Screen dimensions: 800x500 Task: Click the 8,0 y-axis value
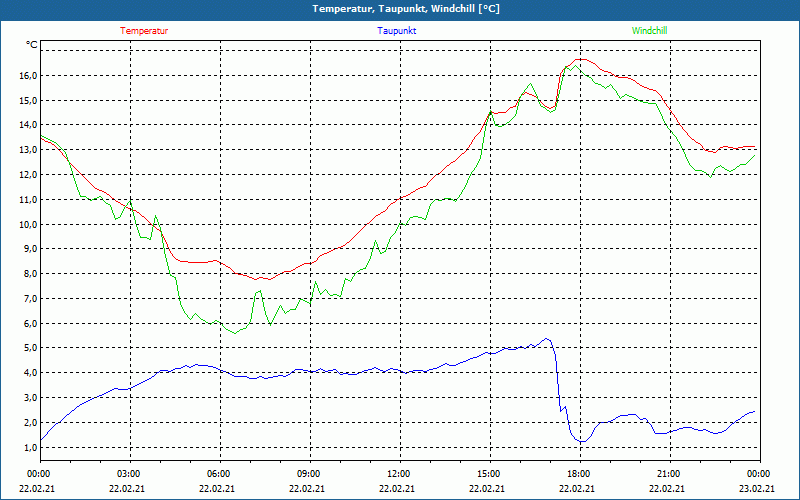31,274
